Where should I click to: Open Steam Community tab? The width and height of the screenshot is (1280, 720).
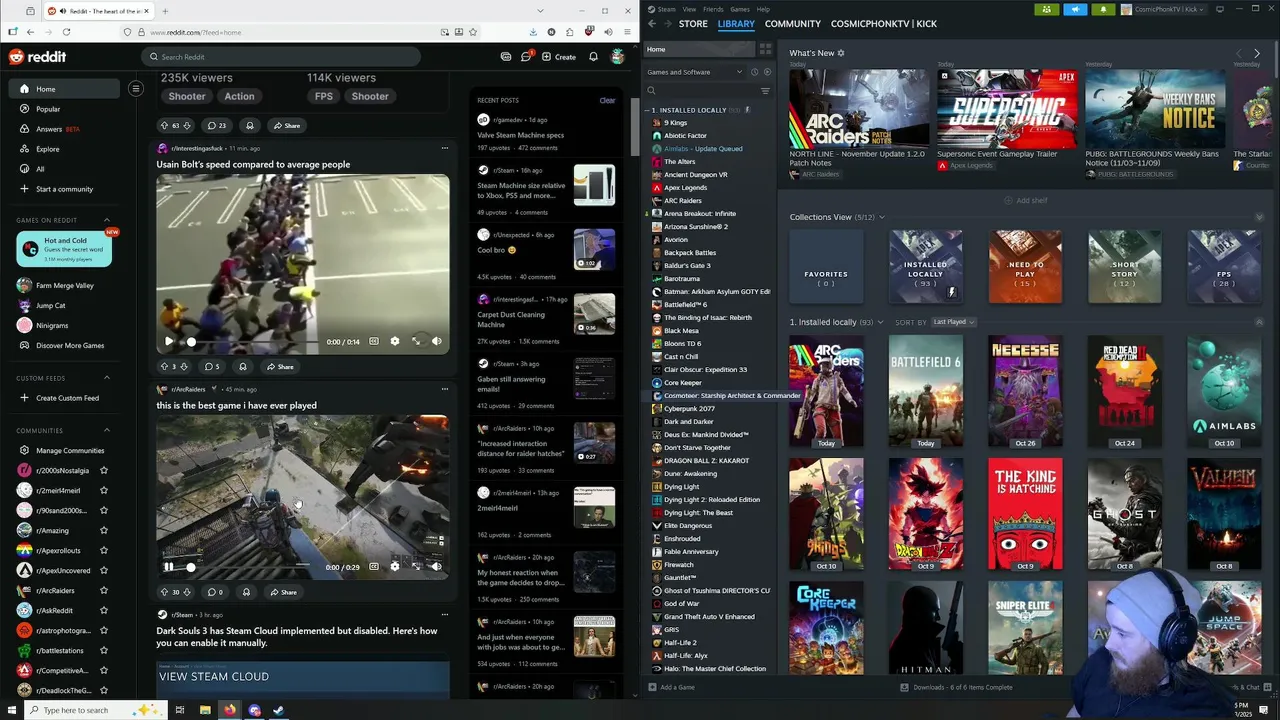(x=792, y=24)
